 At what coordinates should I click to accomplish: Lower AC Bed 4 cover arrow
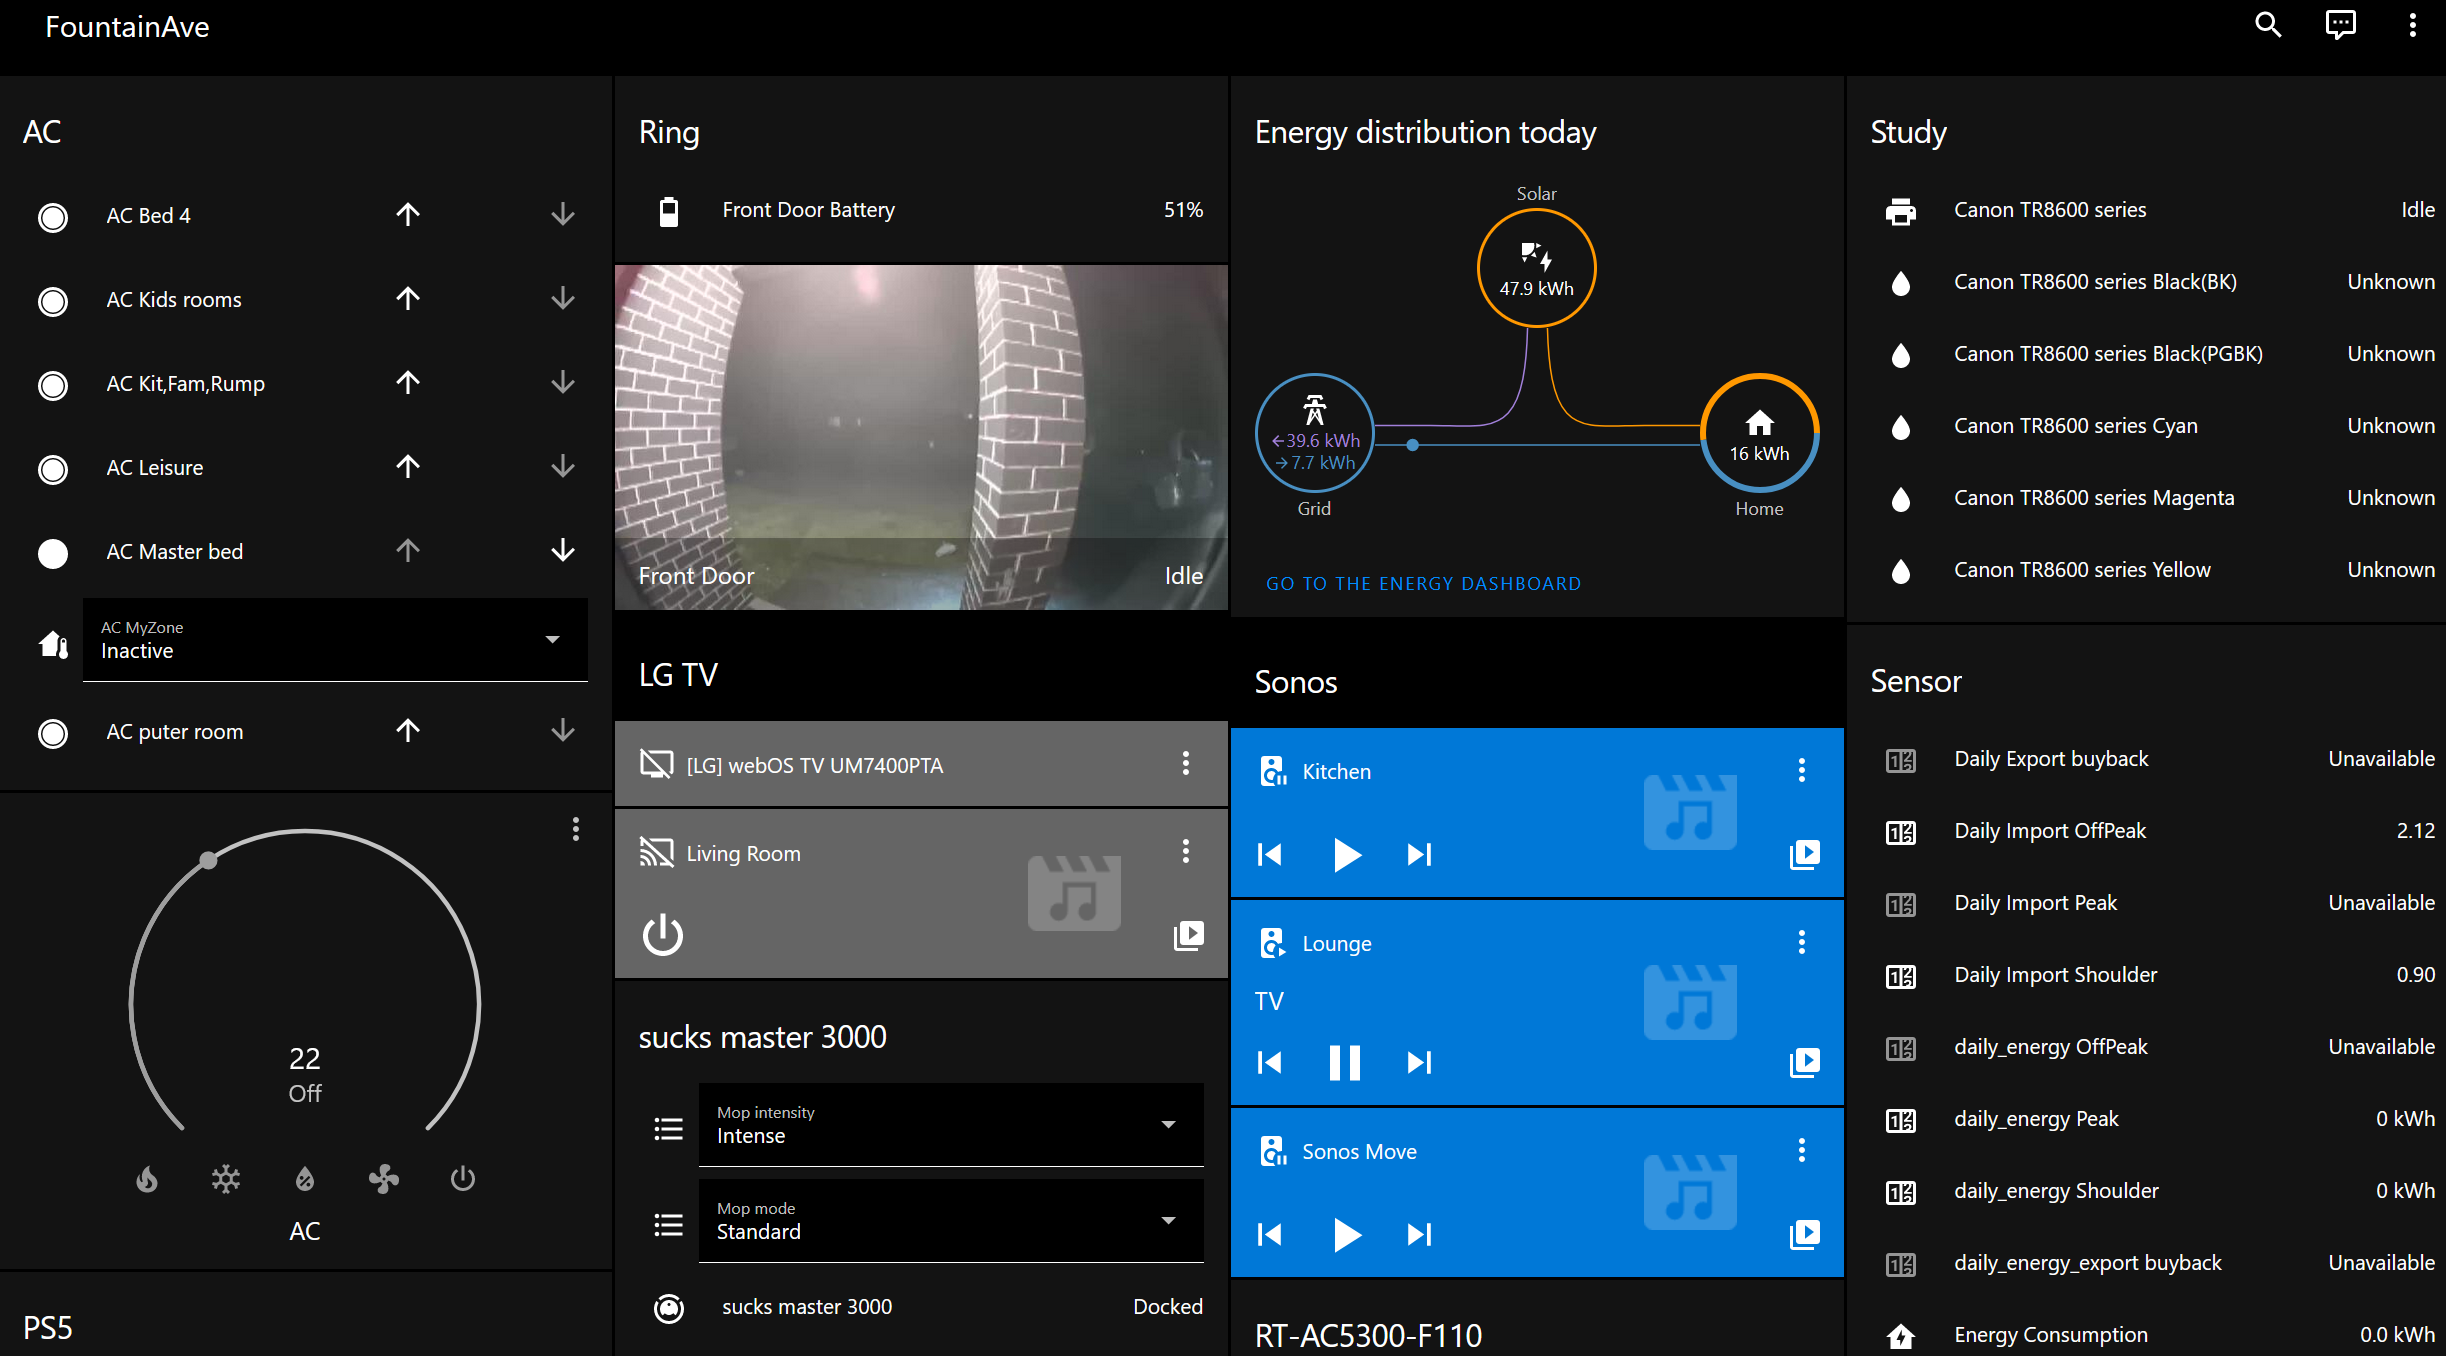coord(563,214)
